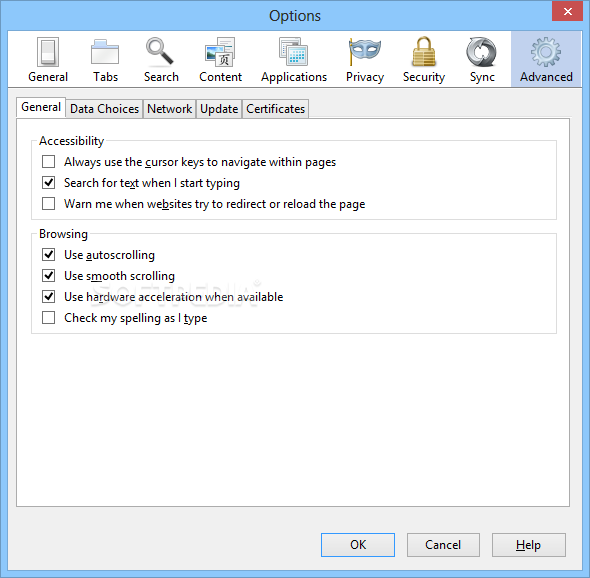Switch to the Update tab
The height and width of the screenshot is (578, 590).
click(219, 109)
